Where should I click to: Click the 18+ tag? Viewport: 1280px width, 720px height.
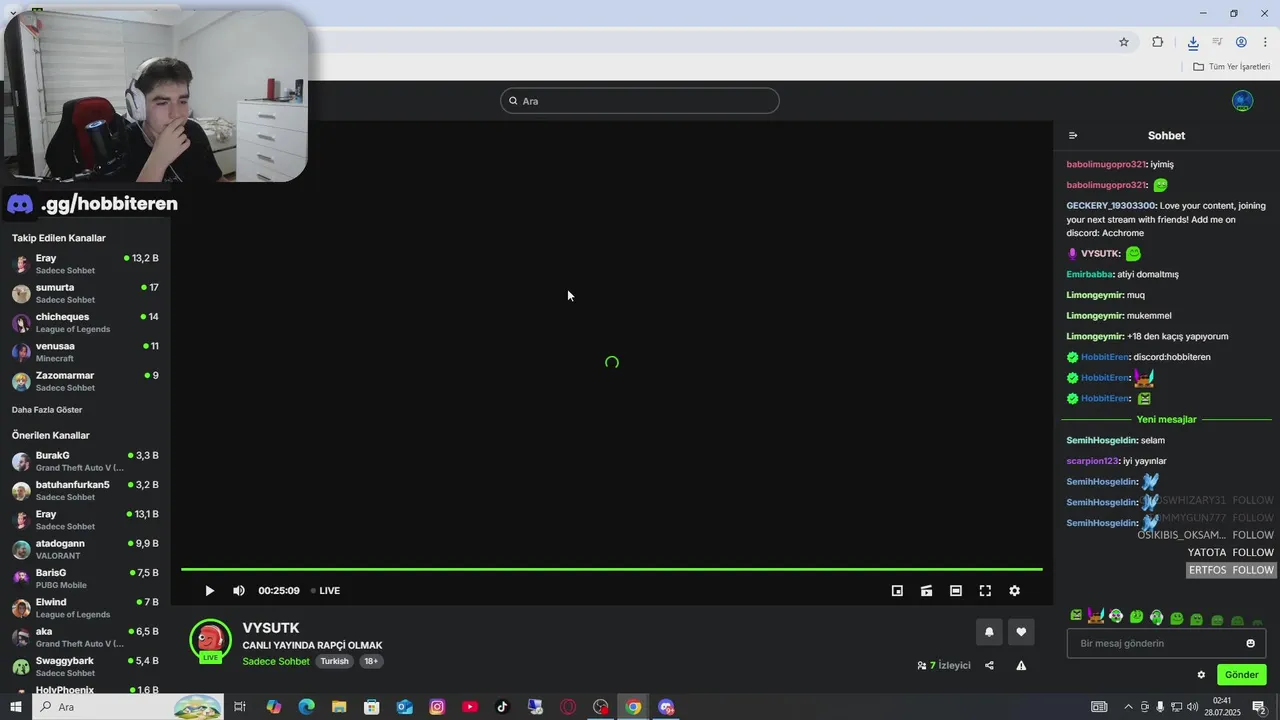coord(371,662)
